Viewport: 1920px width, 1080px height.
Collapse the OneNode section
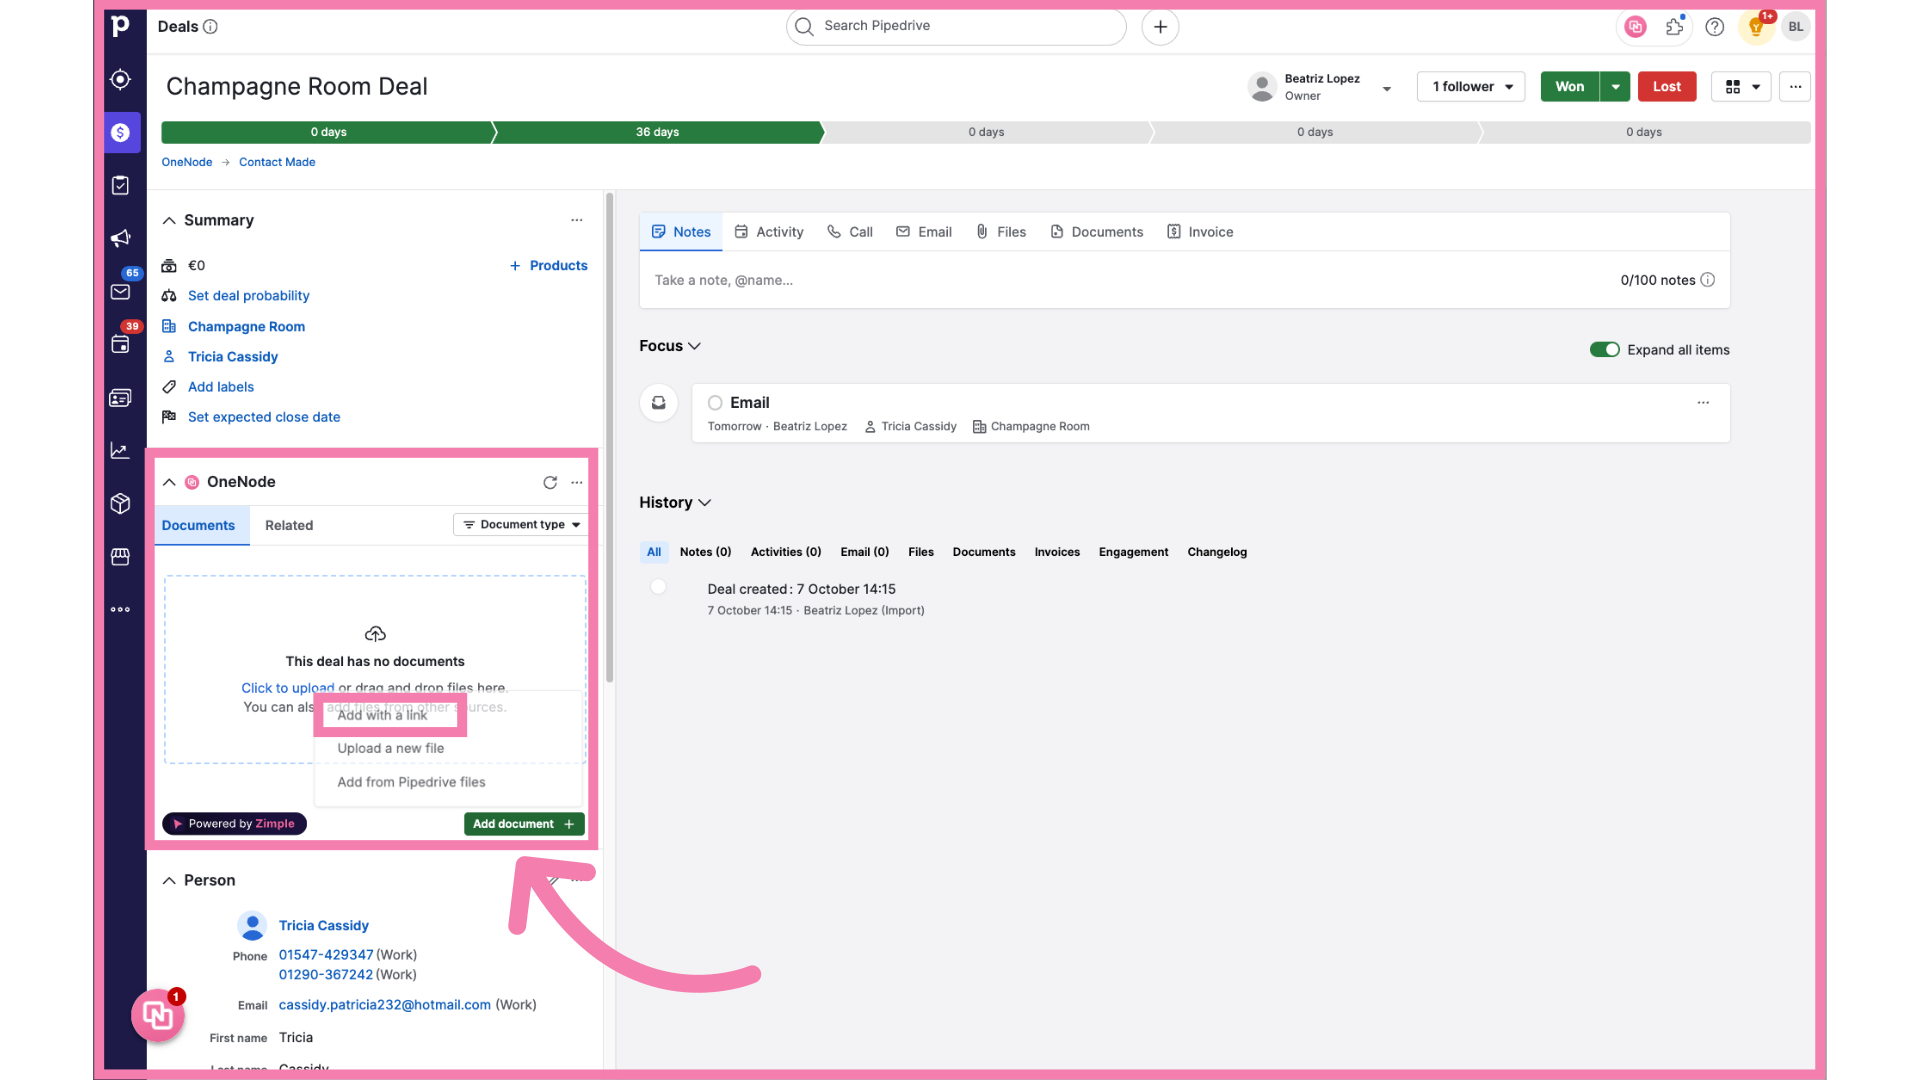(169, 482)
